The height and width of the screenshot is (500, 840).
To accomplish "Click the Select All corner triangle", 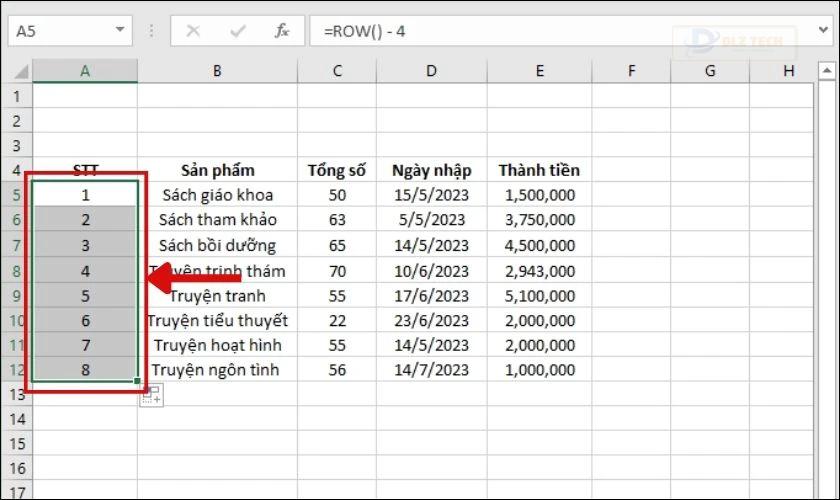I will [20, 71].
